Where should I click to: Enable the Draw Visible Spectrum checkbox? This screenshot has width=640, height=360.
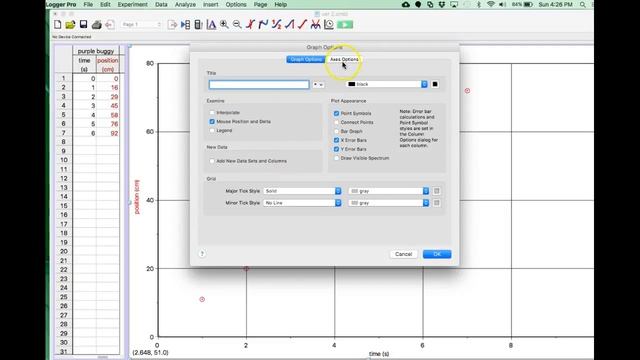[336, 158]
